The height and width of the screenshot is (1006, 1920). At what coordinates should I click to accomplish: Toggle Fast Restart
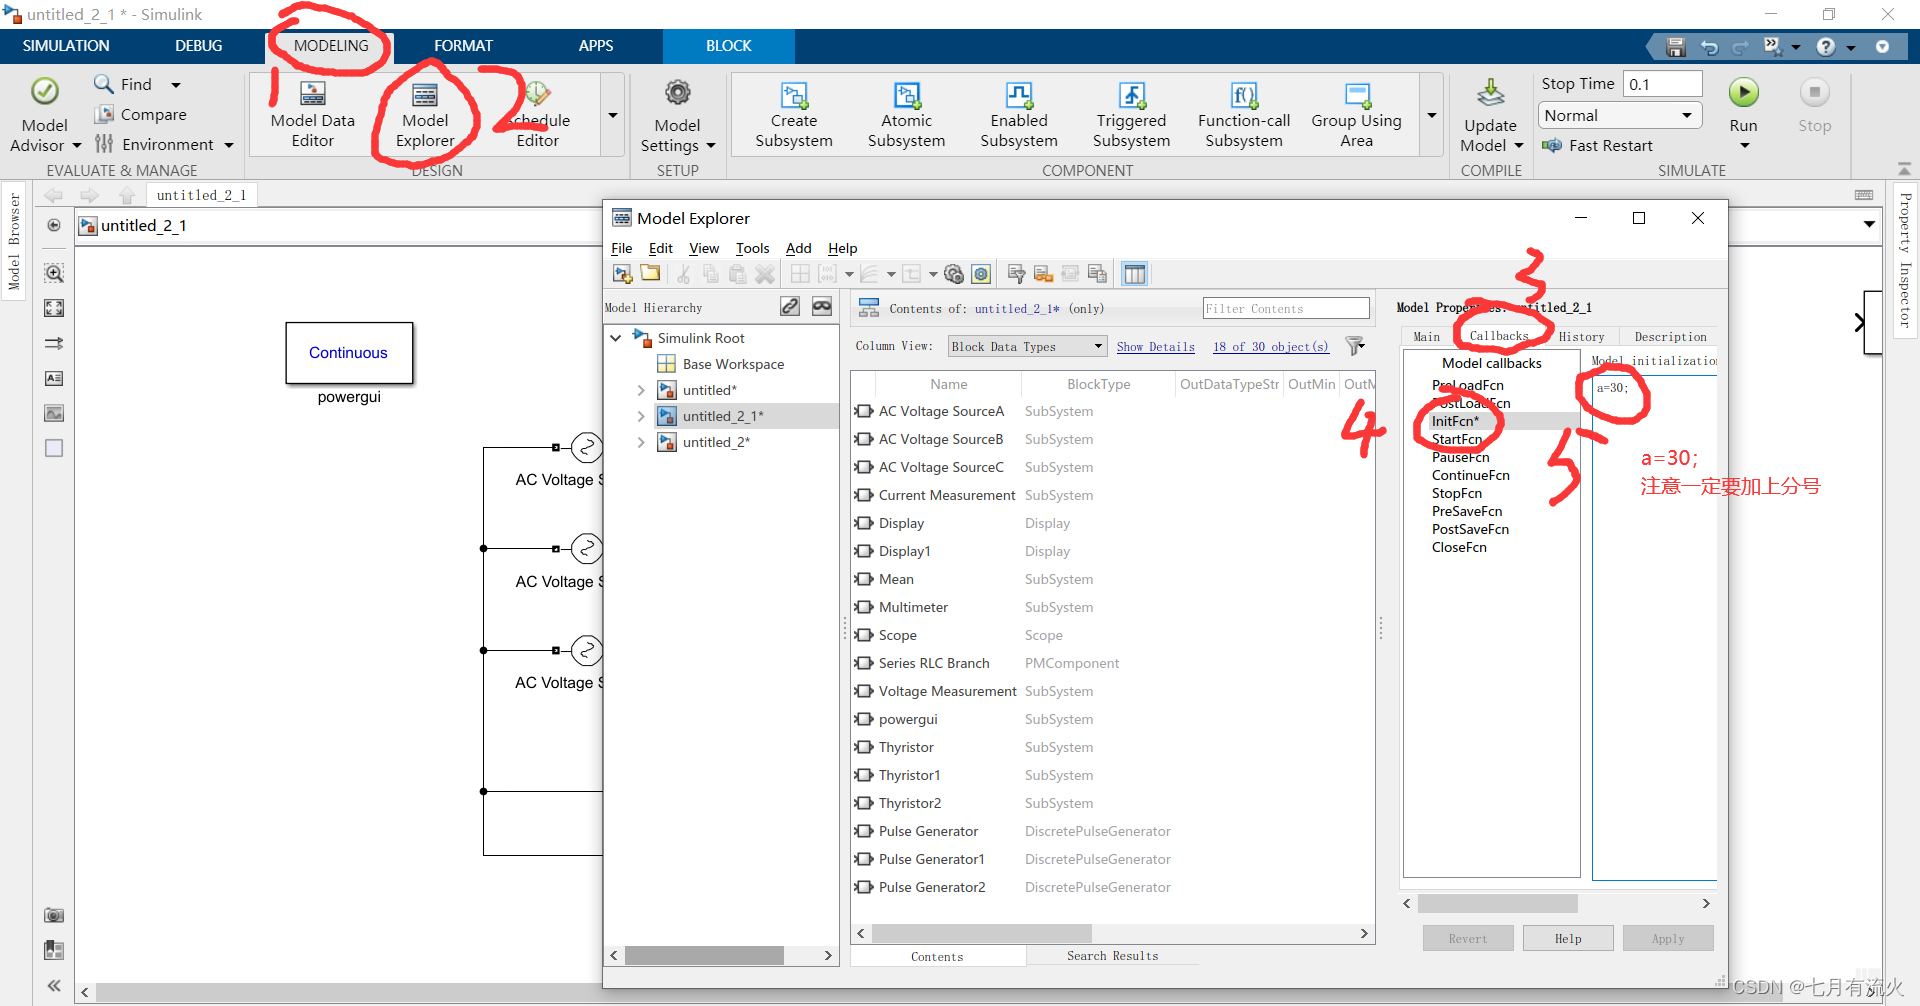(1597, 146)
